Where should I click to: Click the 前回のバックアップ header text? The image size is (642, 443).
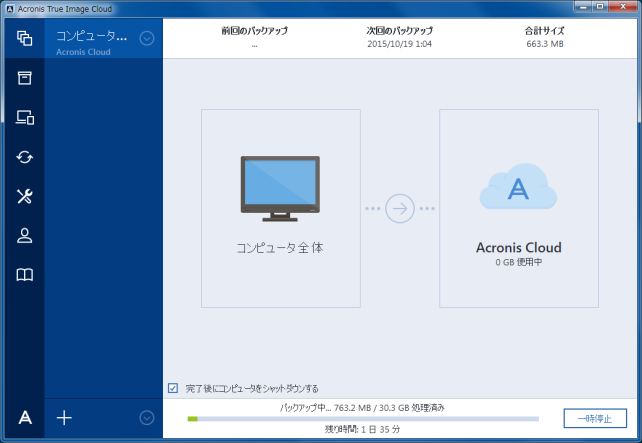point(255,31)
